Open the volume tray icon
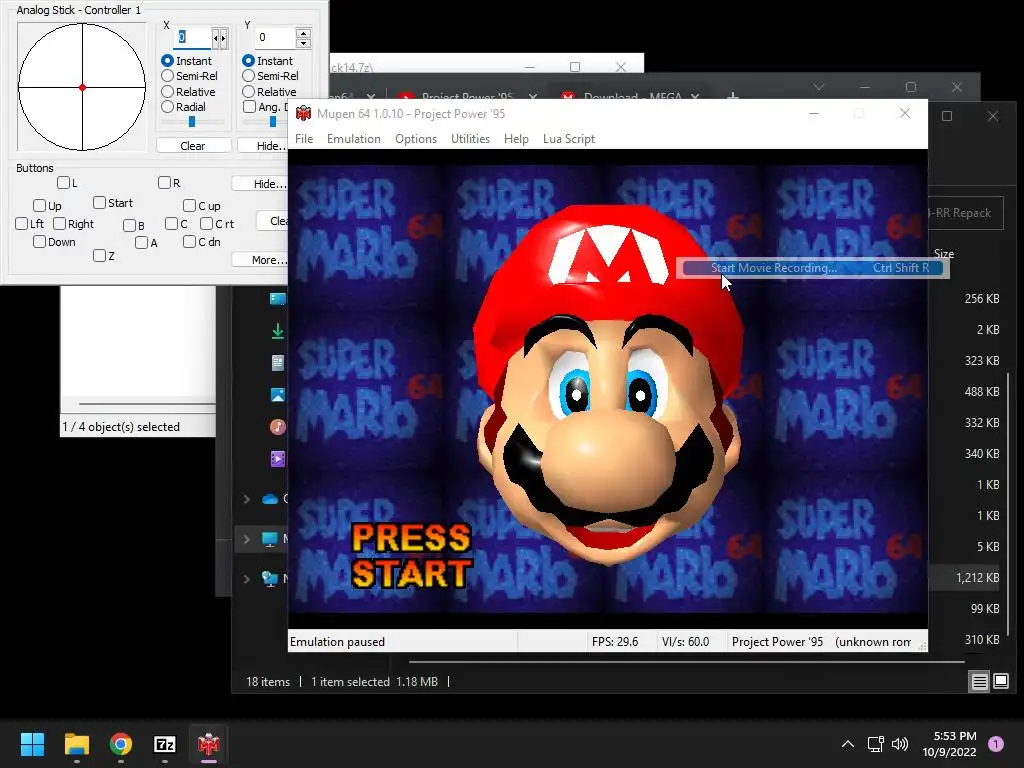This screenshot has width=1024, height=768. coord(900,744)
